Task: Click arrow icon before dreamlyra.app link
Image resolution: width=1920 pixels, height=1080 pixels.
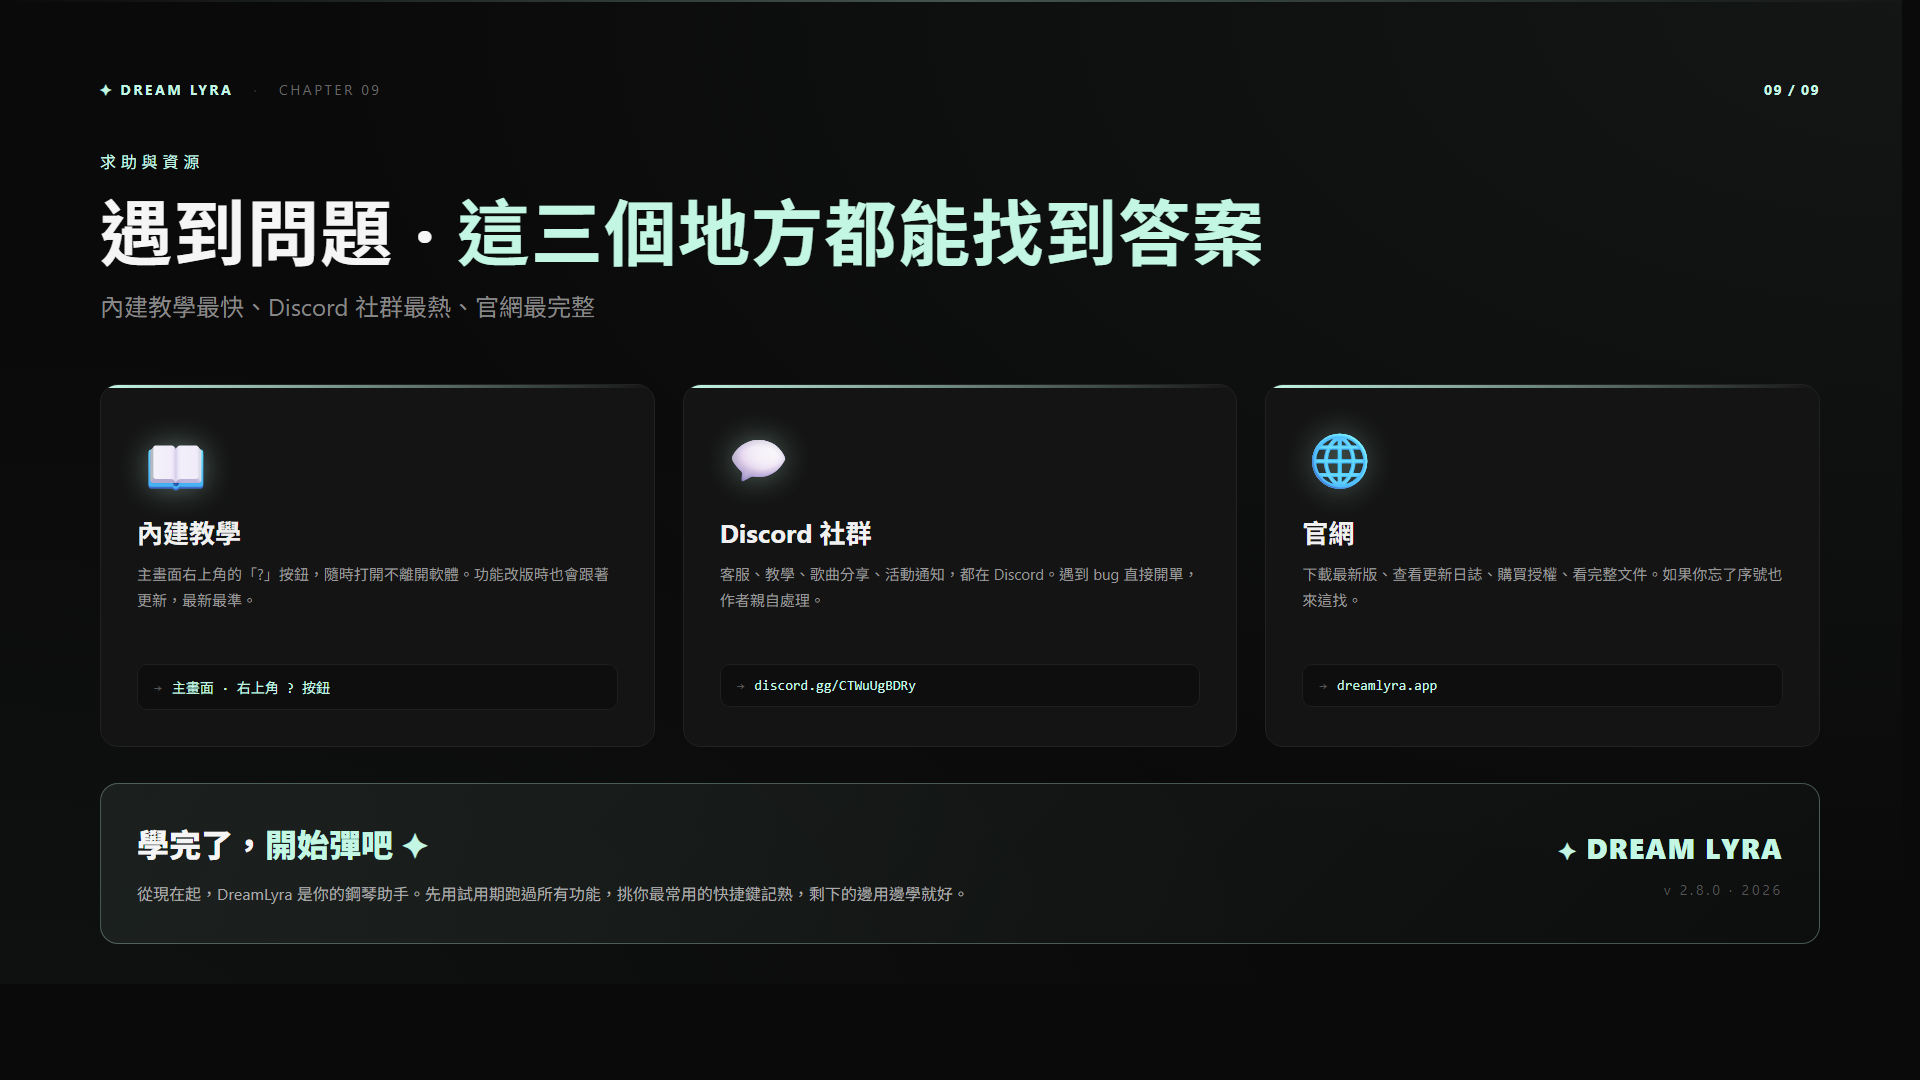Action: point(1323,686)
